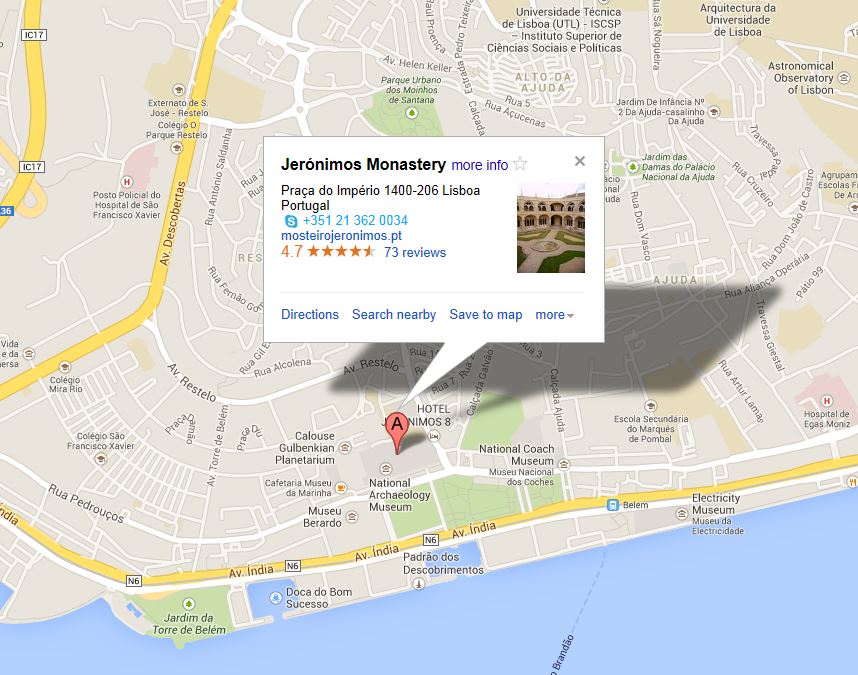Select the National Coach Museum icon
The width and height of the screenshot is (858, 675).
tap(565, 465)
